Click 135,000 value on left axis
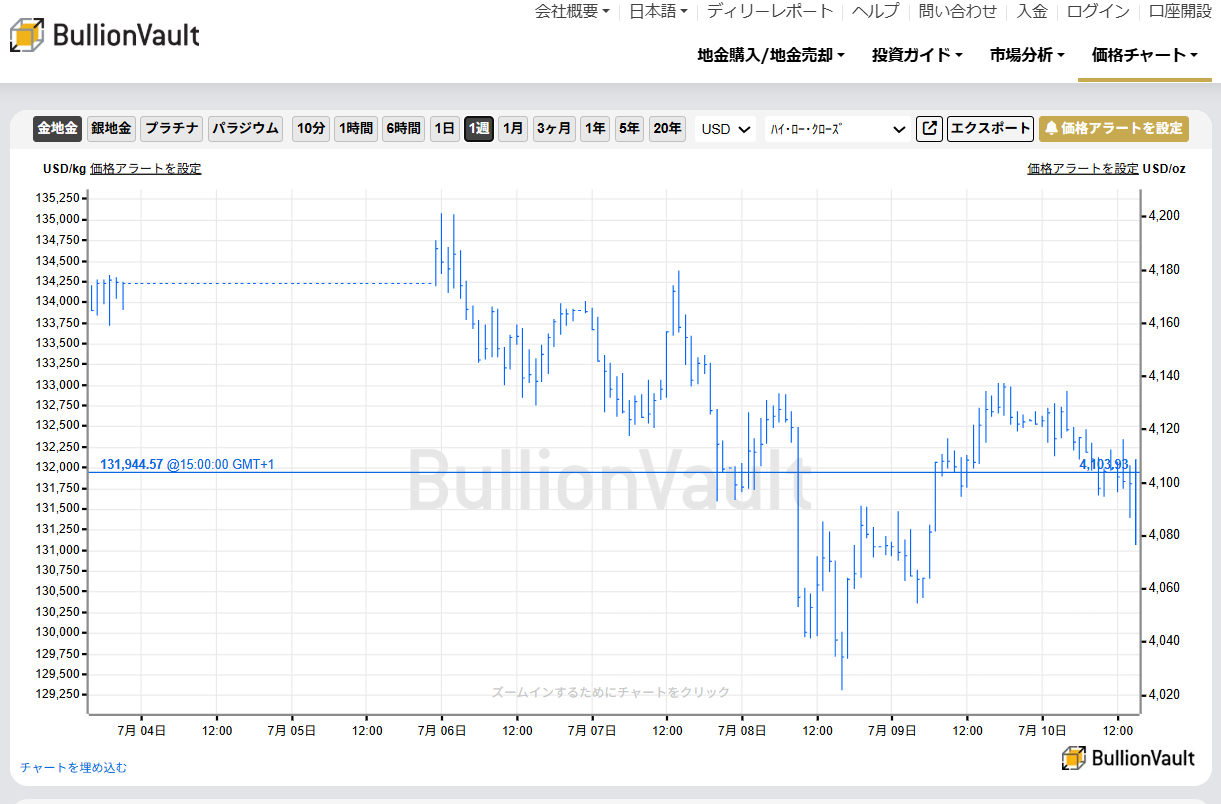Screen dimensions: 1221x804 tap(60, 219)
